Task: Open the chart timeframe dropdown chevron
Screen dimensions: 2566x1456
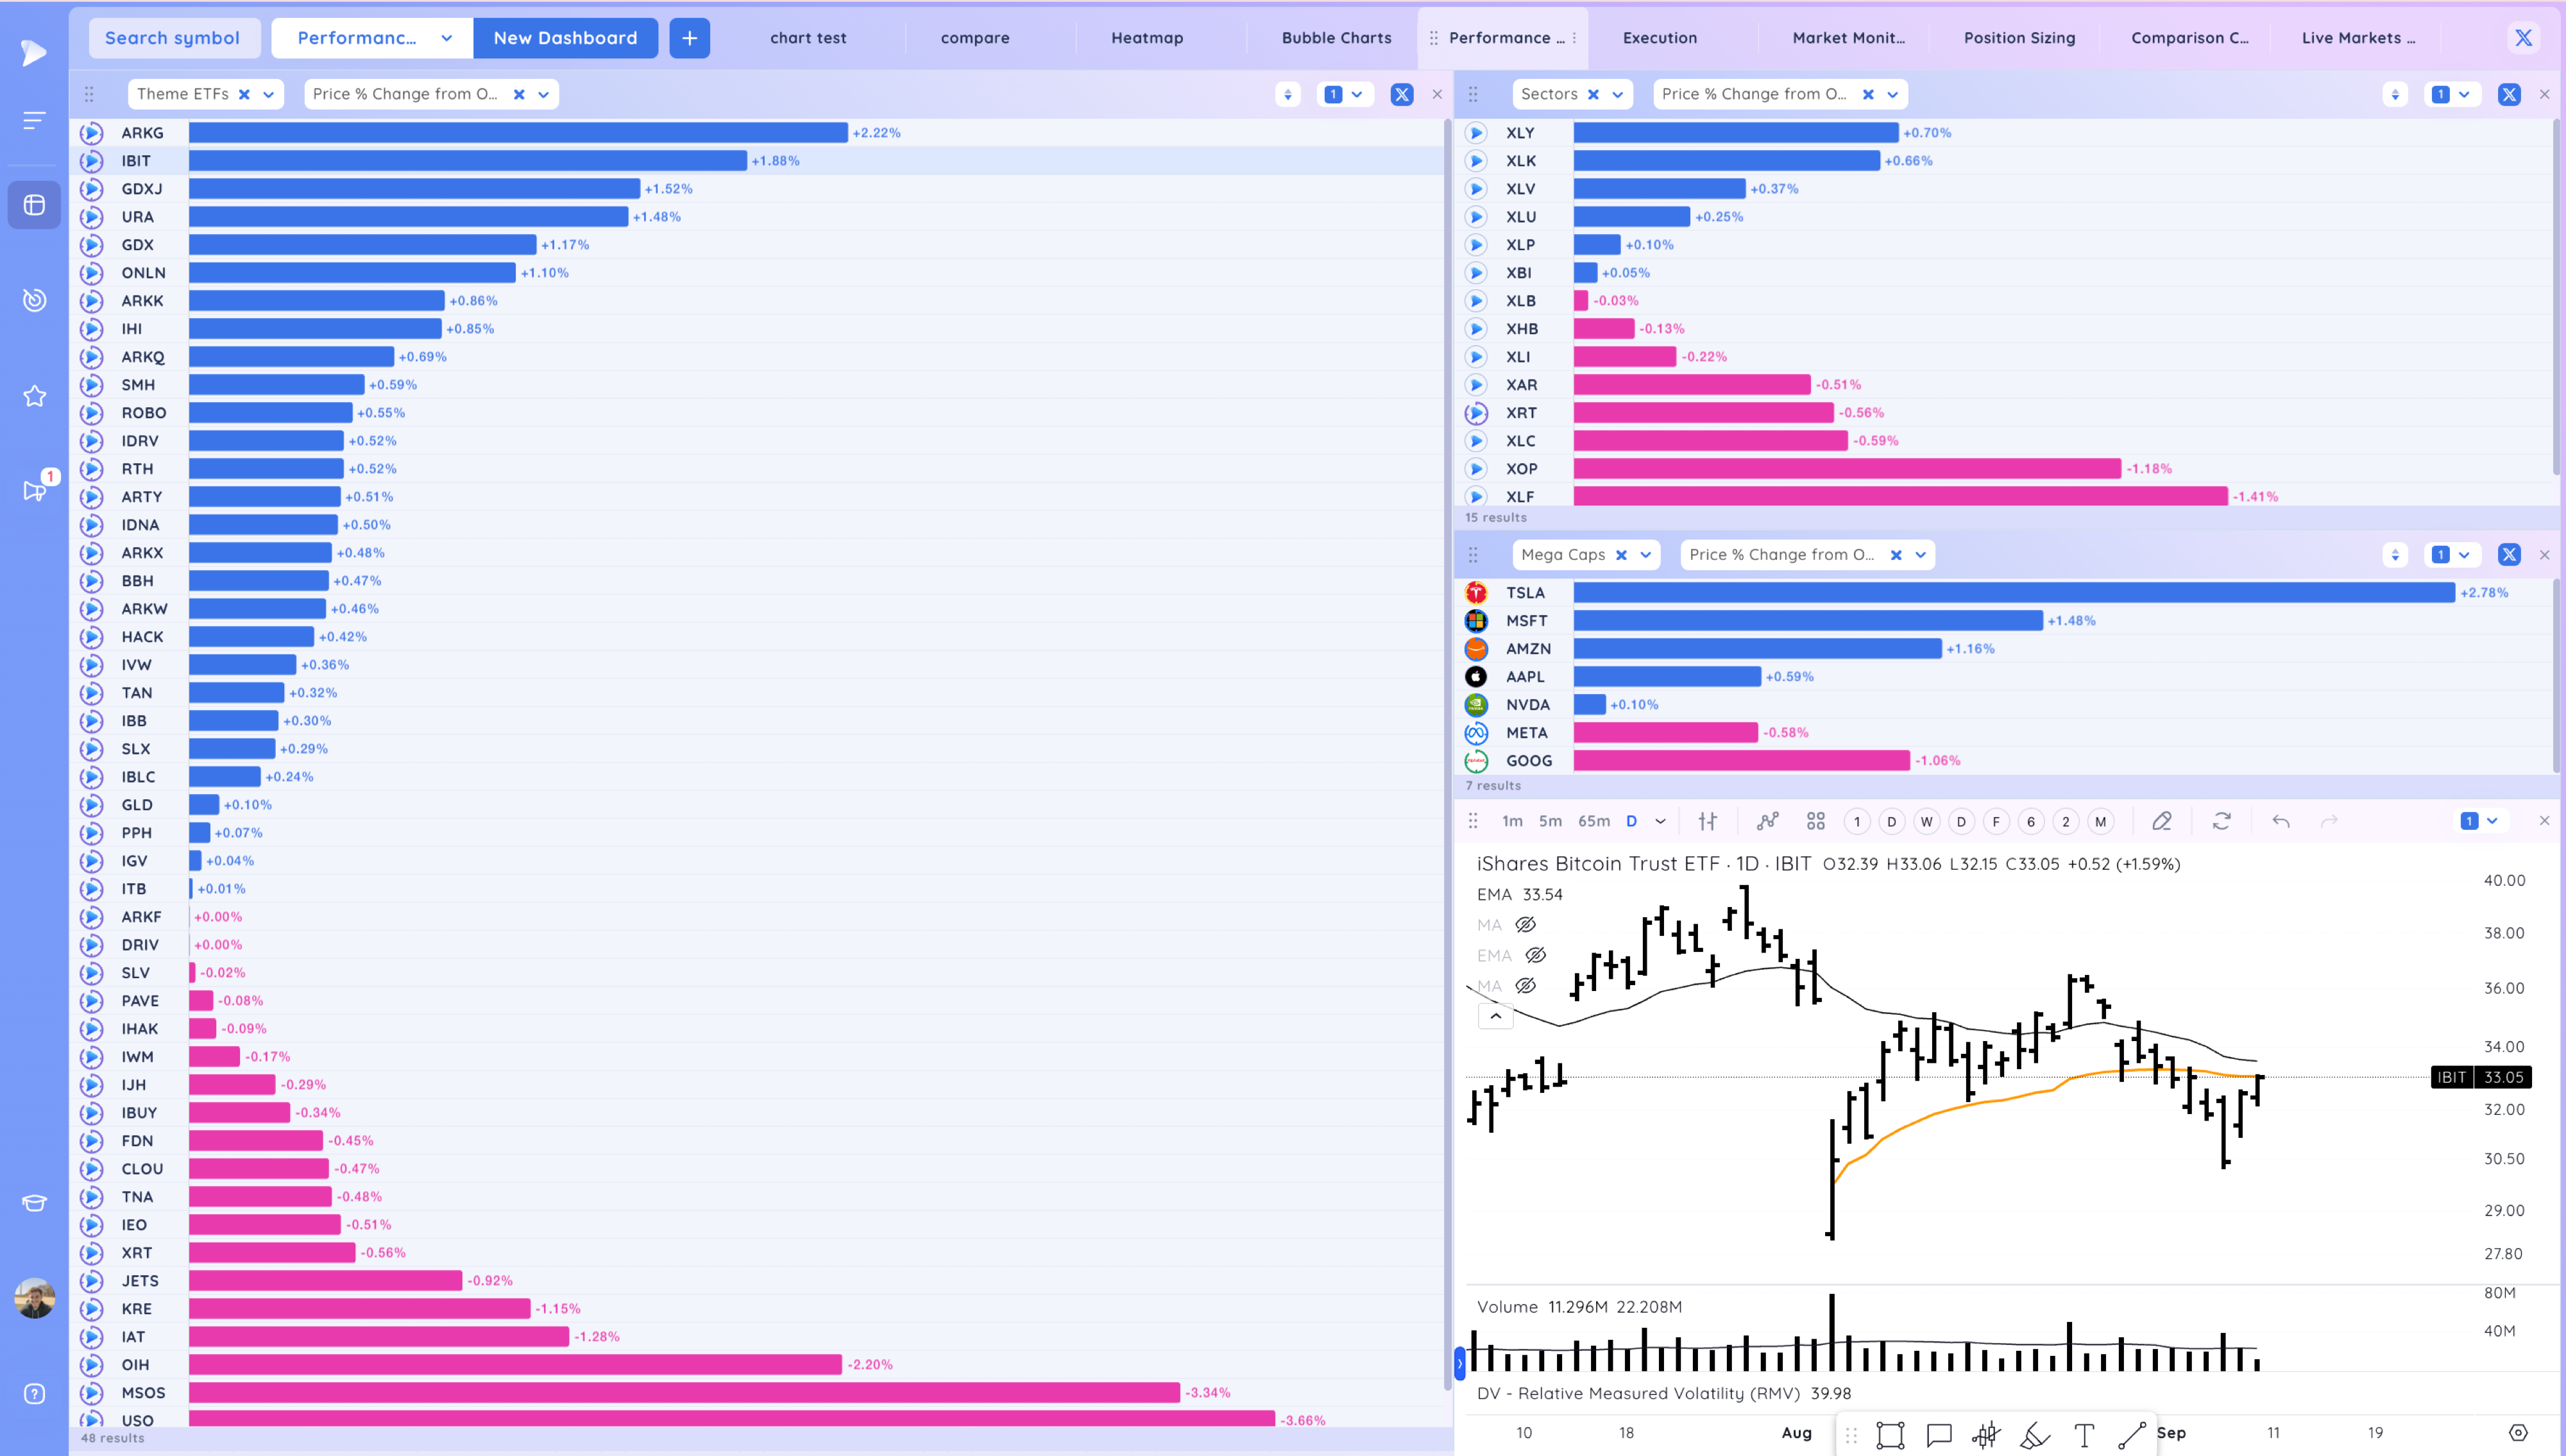Action: pyautogui.click(x=1660, y=821)
